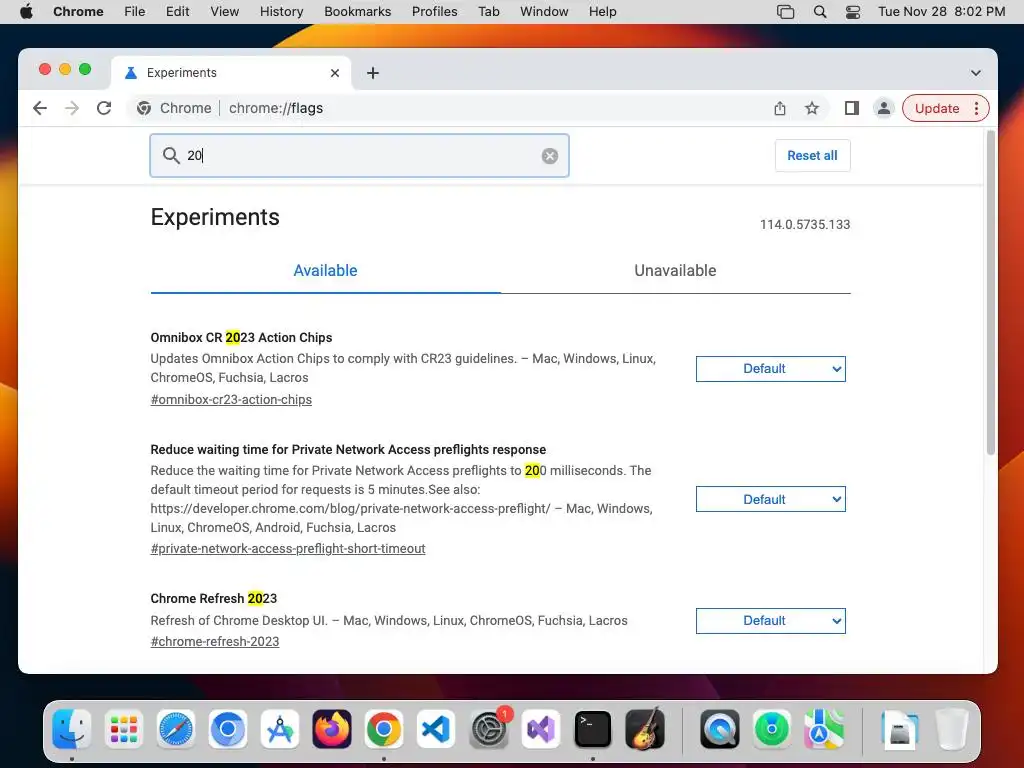Open Chrome's three-dot menu
Viewport: 1024px width, 768px height.
tap(977, 108)
